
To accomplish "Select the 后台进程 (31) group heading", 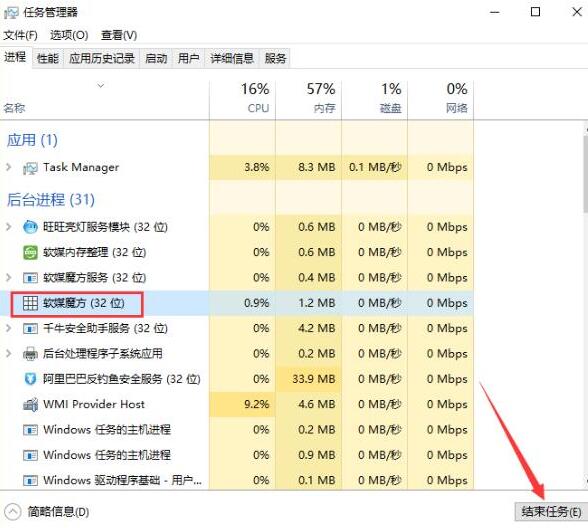I will click(51, 200).
